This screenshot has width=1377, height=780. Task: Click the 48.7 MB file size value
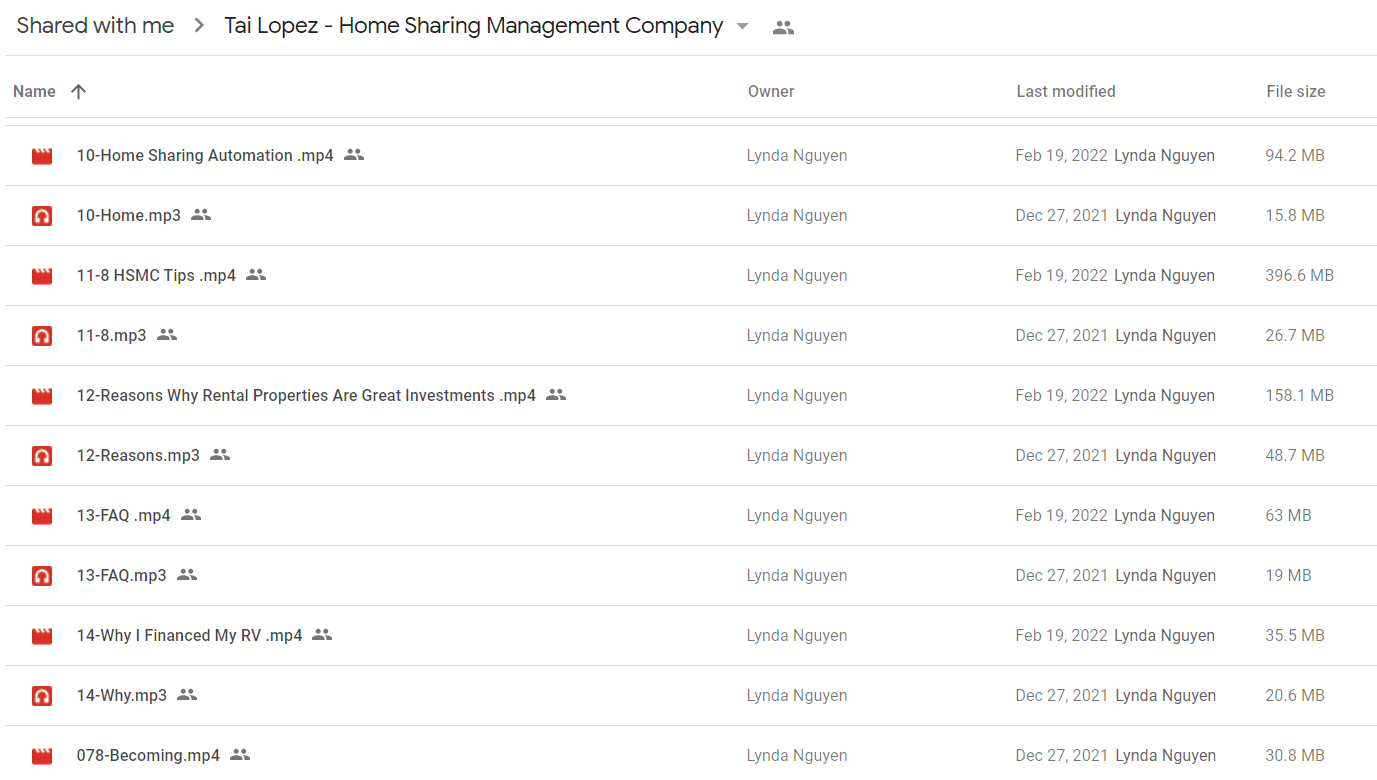pos(1295,455)
